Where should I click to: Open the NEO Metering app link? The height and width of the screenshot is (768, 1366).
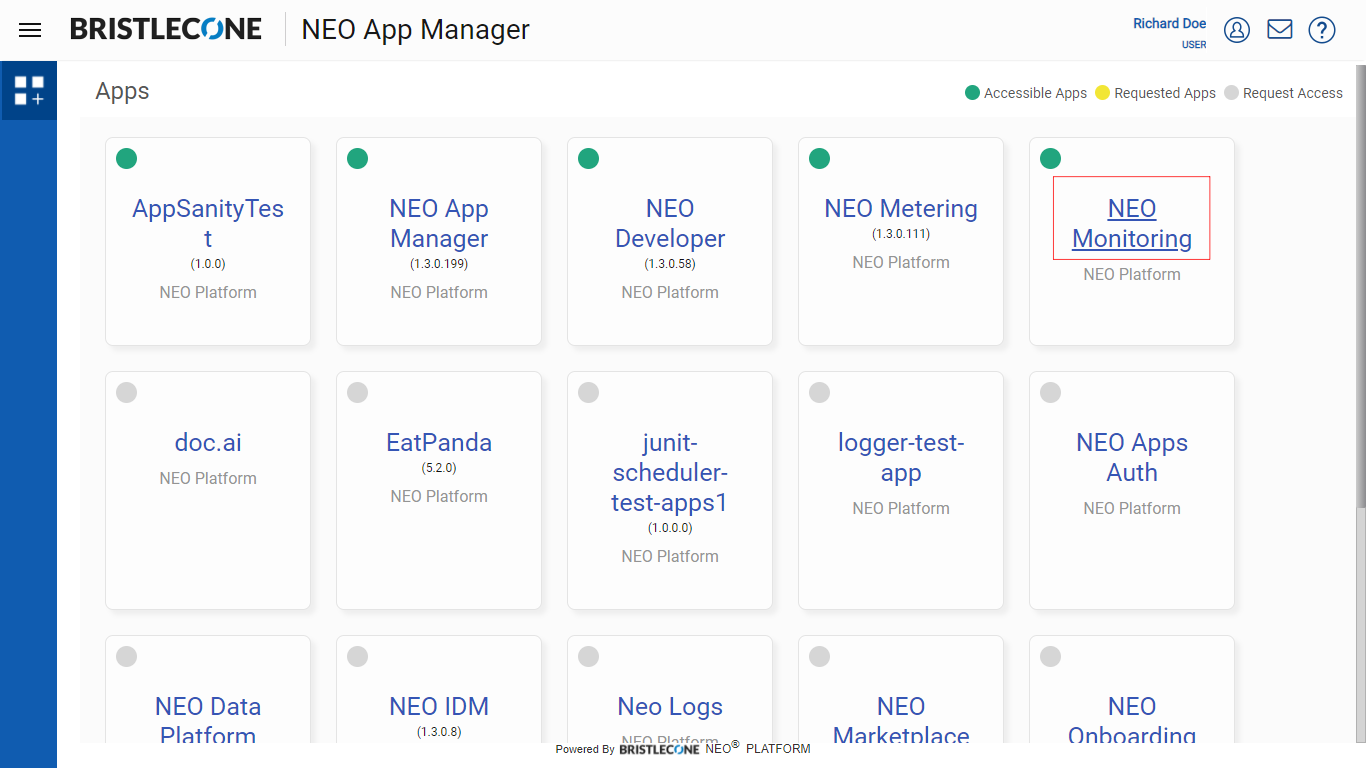point(901,208)
